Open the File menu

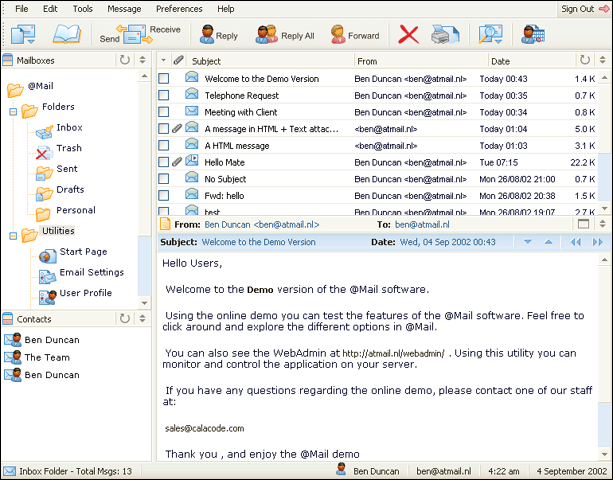[22, 9]
